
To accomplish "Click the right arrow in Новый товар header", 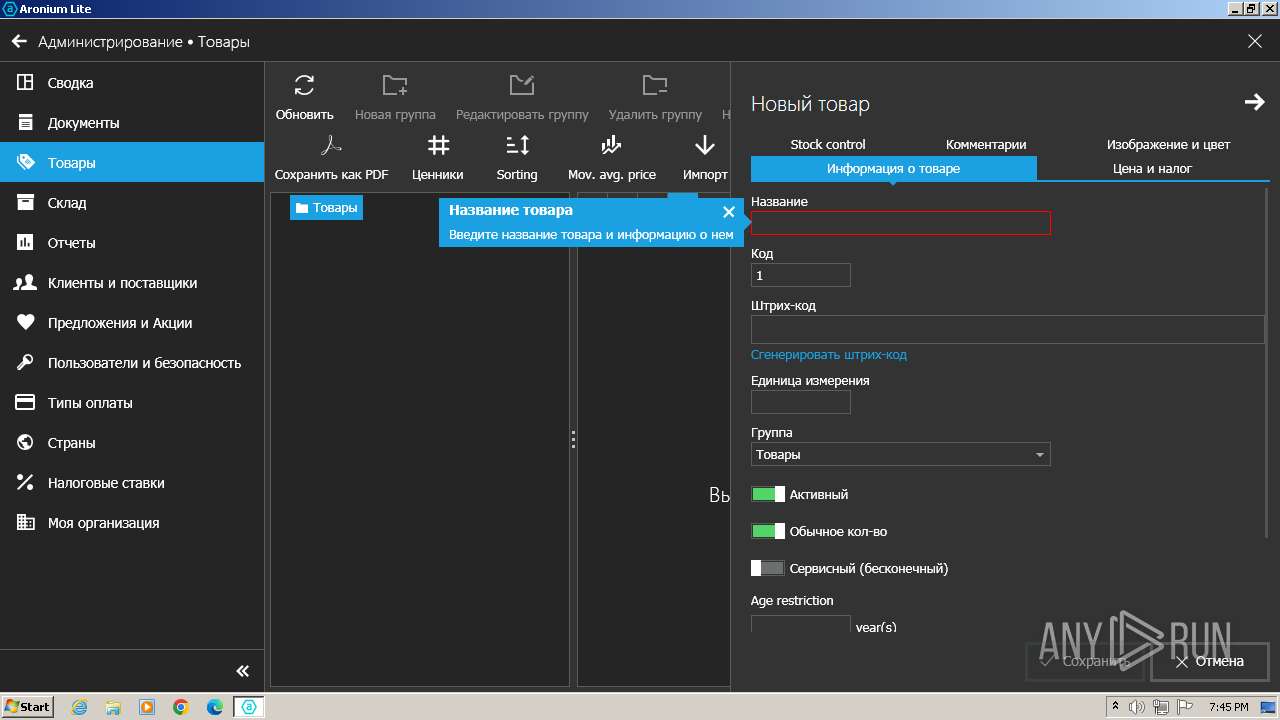I will click(x=1254, y=102).
